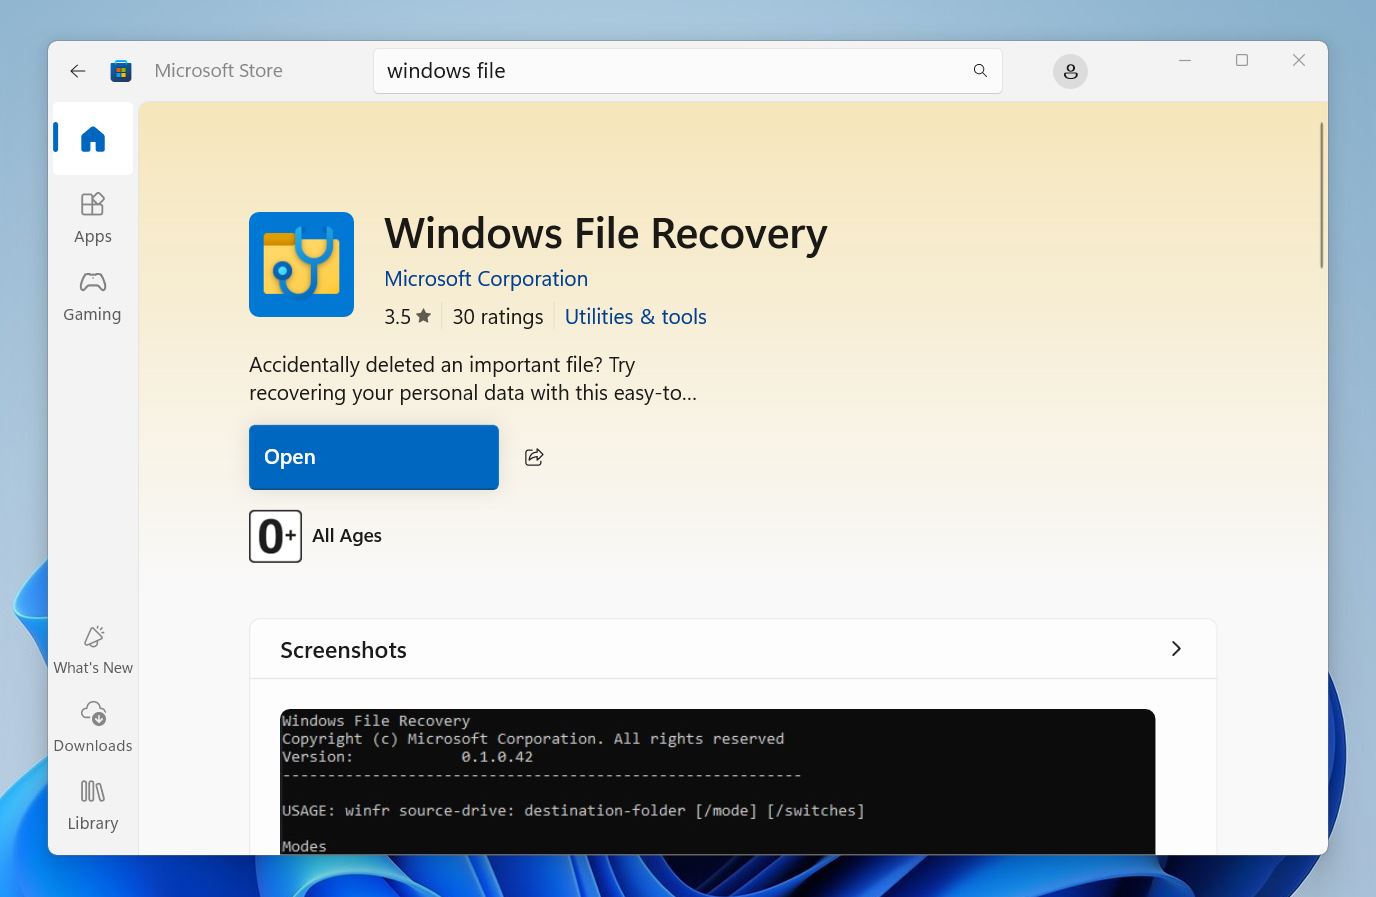Click the Microsoft Store briefcase icon
Viewport: 1376px width, 897px height.
(120, 71)
